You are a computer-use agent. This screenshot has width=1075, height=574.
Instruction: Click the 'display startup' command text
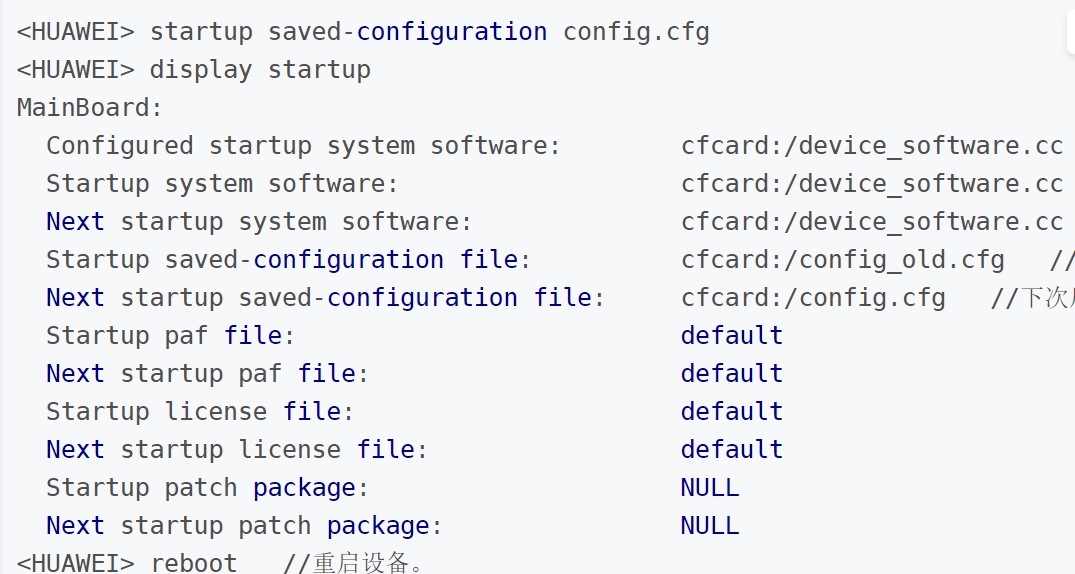click(x=260, y=69)
